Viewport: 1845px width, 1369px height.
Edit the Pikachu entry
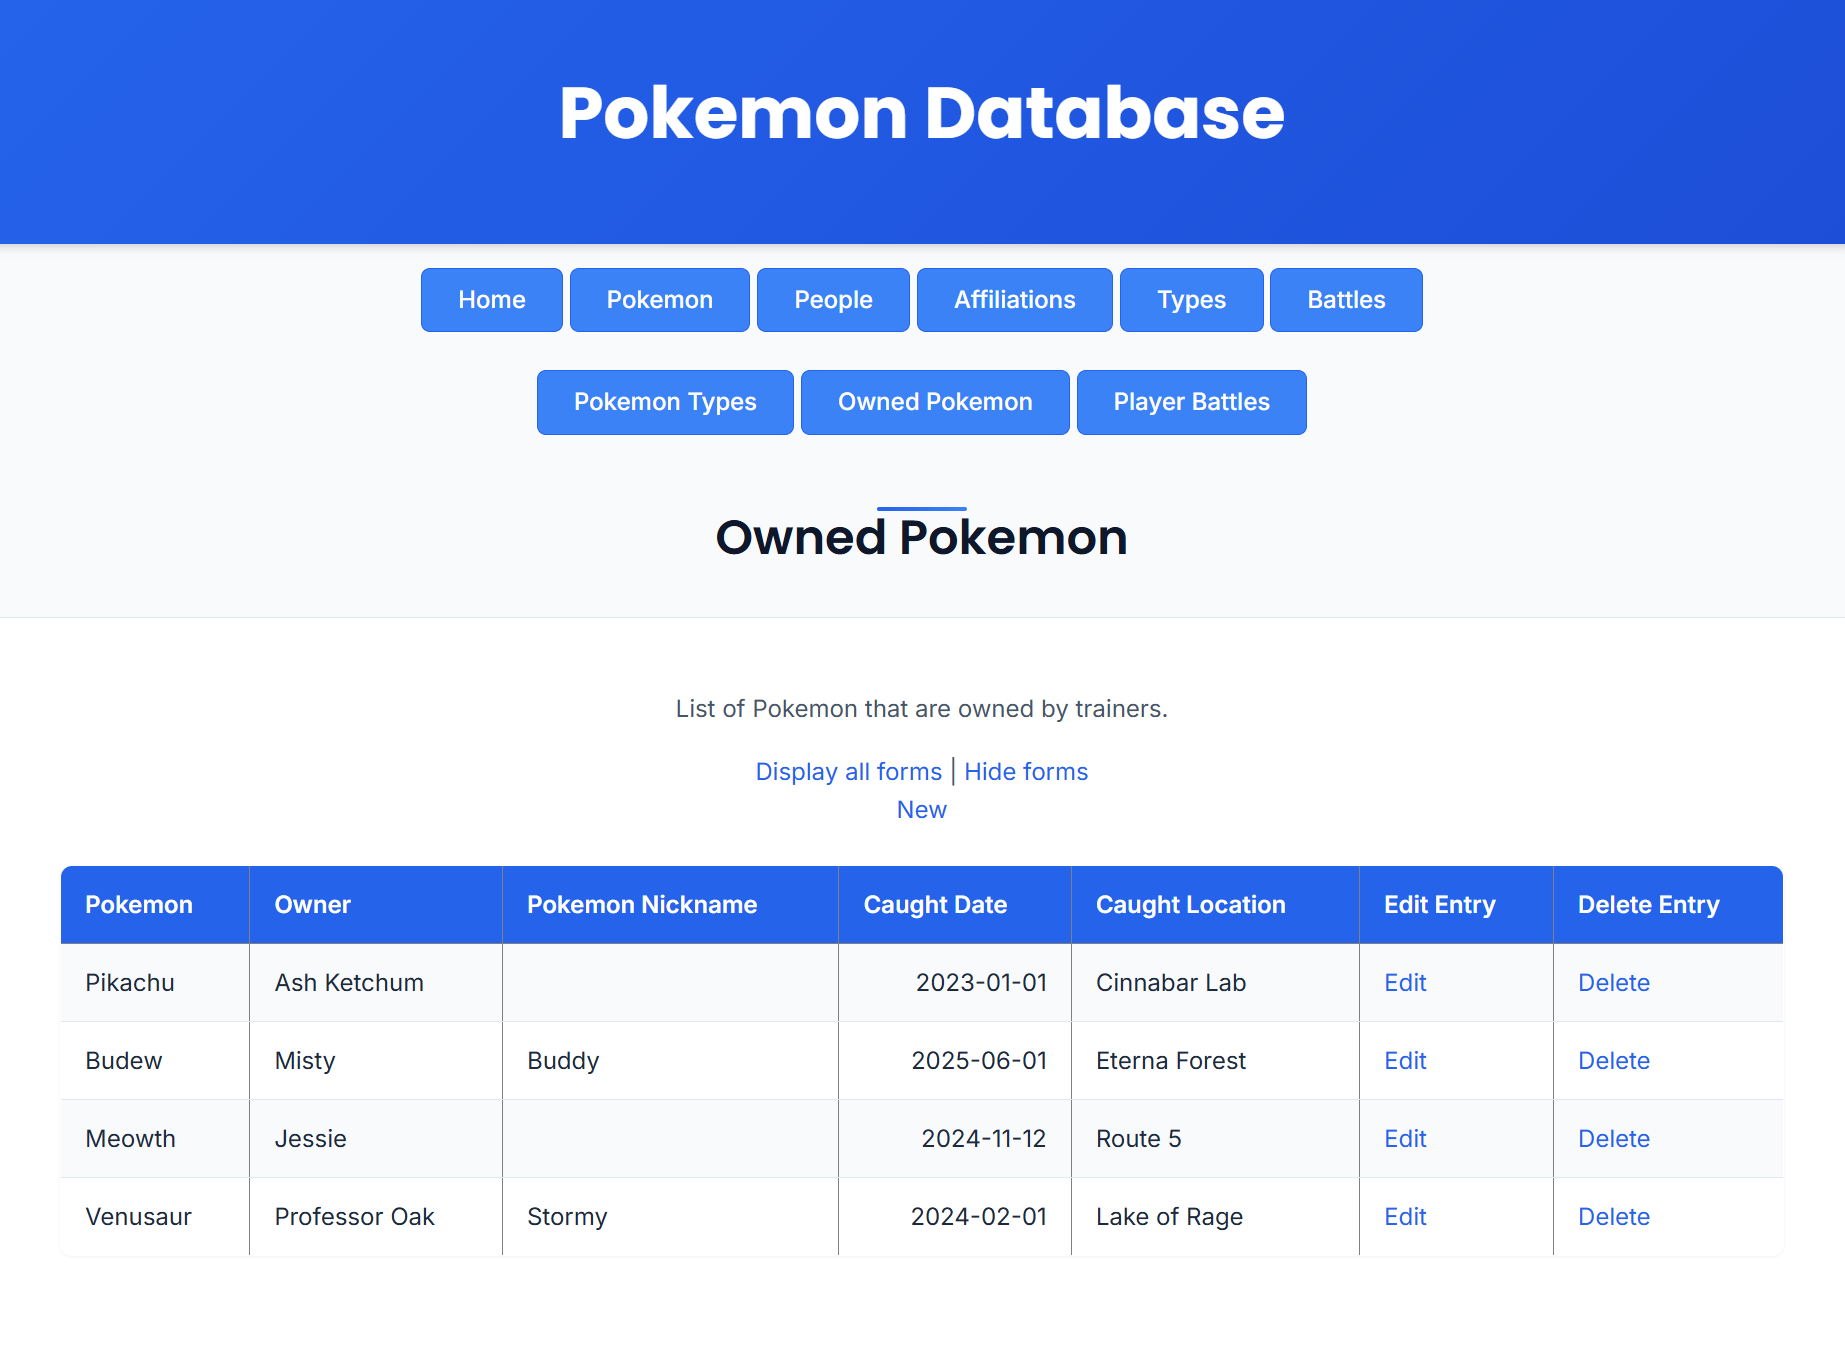[1405, 983]
